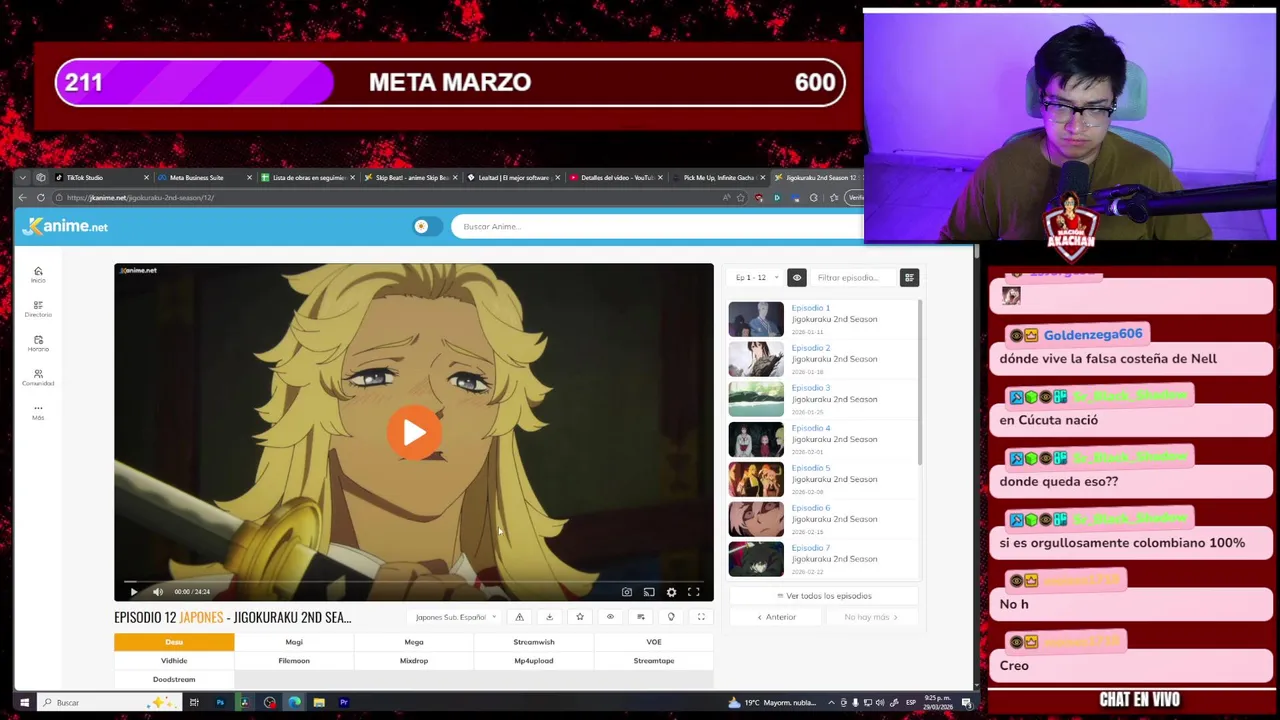Viewport: 1280px width, 720px height.
Task: Open the Episodio 6 link
Action: coord(811,508)
